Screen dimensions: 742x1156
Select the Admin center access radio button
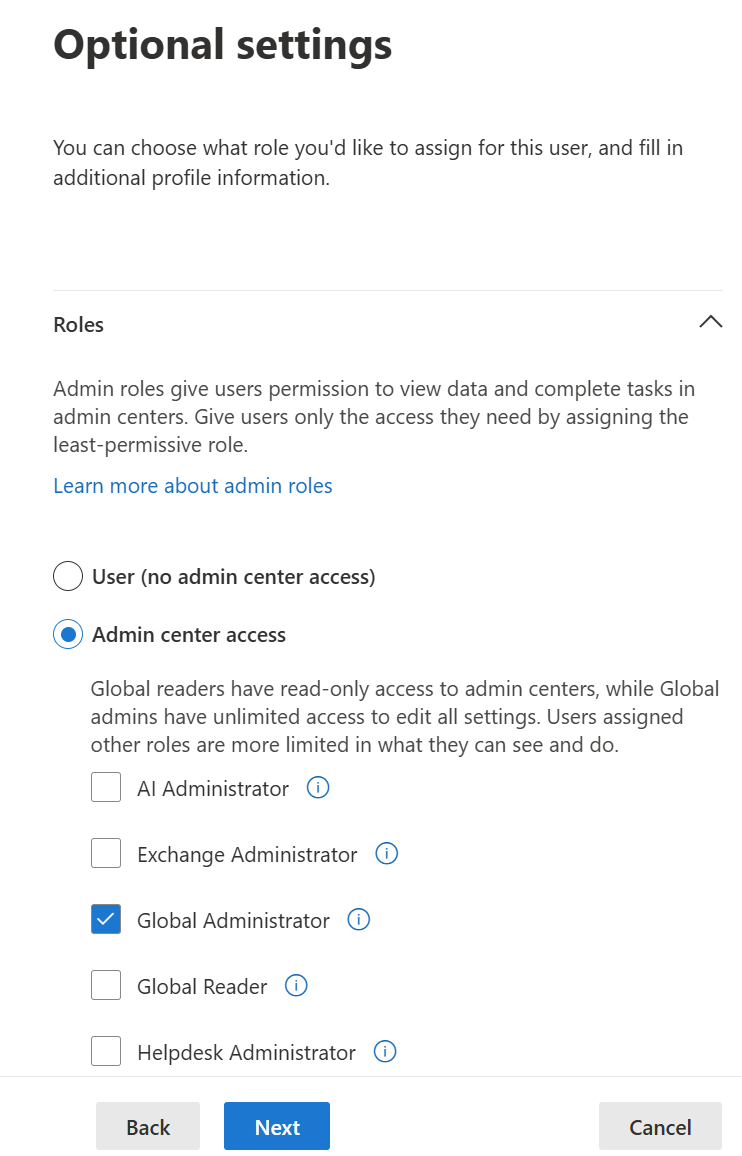point(68,635)
